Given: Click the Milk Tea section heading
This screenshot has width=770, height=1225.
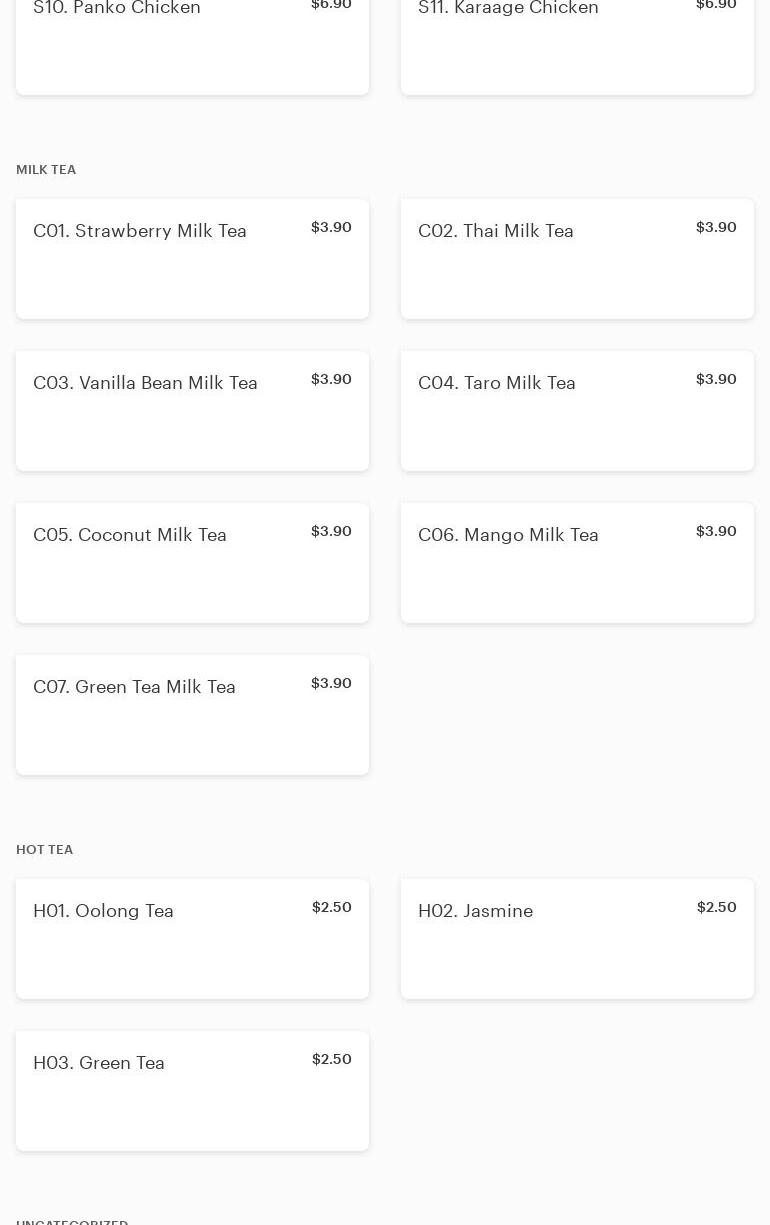Looking at the screenshot, I should 46,170.
